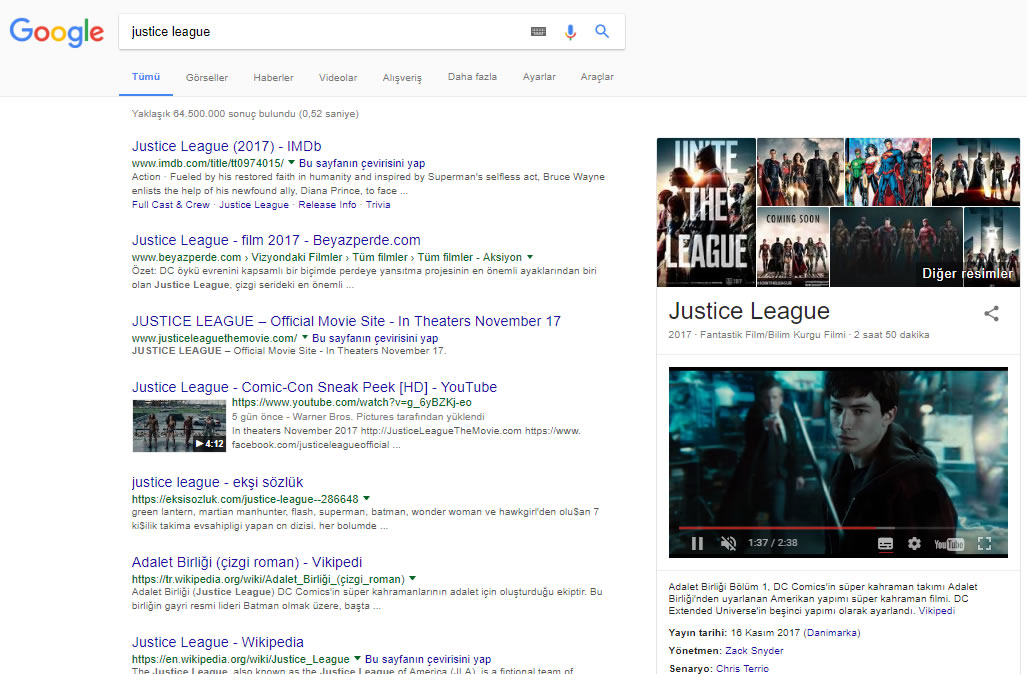
Task: Pause the trailer video
Action: (x=698, y=543)
